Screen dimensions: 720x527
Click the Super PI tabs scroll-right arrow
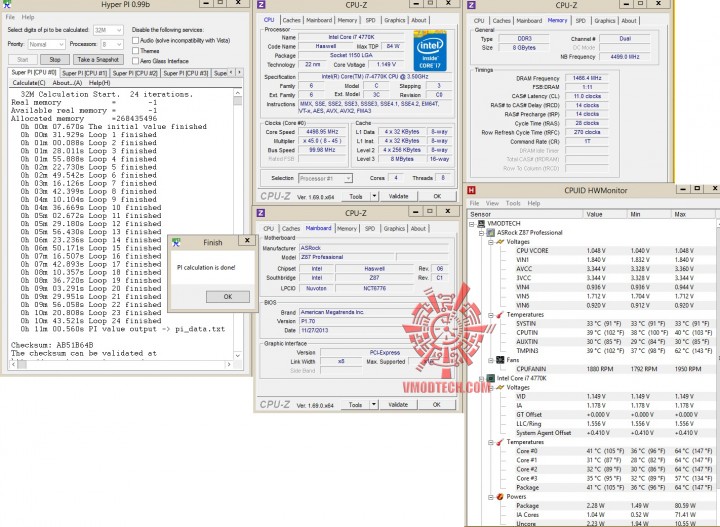coord(239,73)
